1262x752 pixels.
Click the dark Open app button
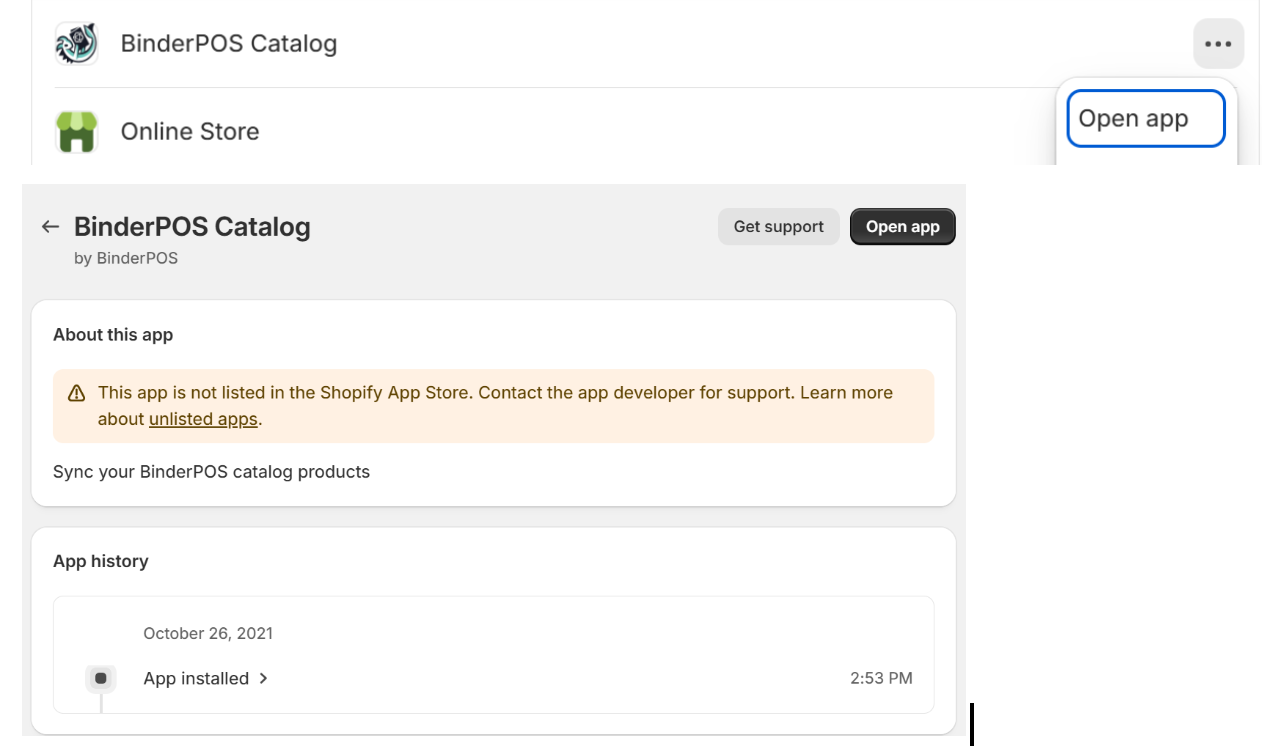point(903,227)
